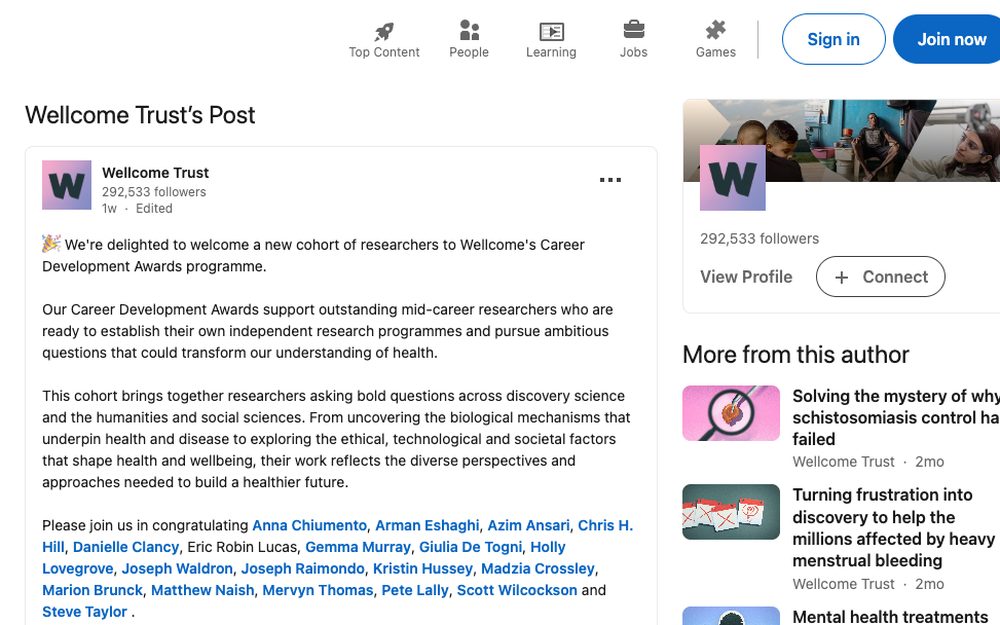Click the Connect button

tap(881, 277)
